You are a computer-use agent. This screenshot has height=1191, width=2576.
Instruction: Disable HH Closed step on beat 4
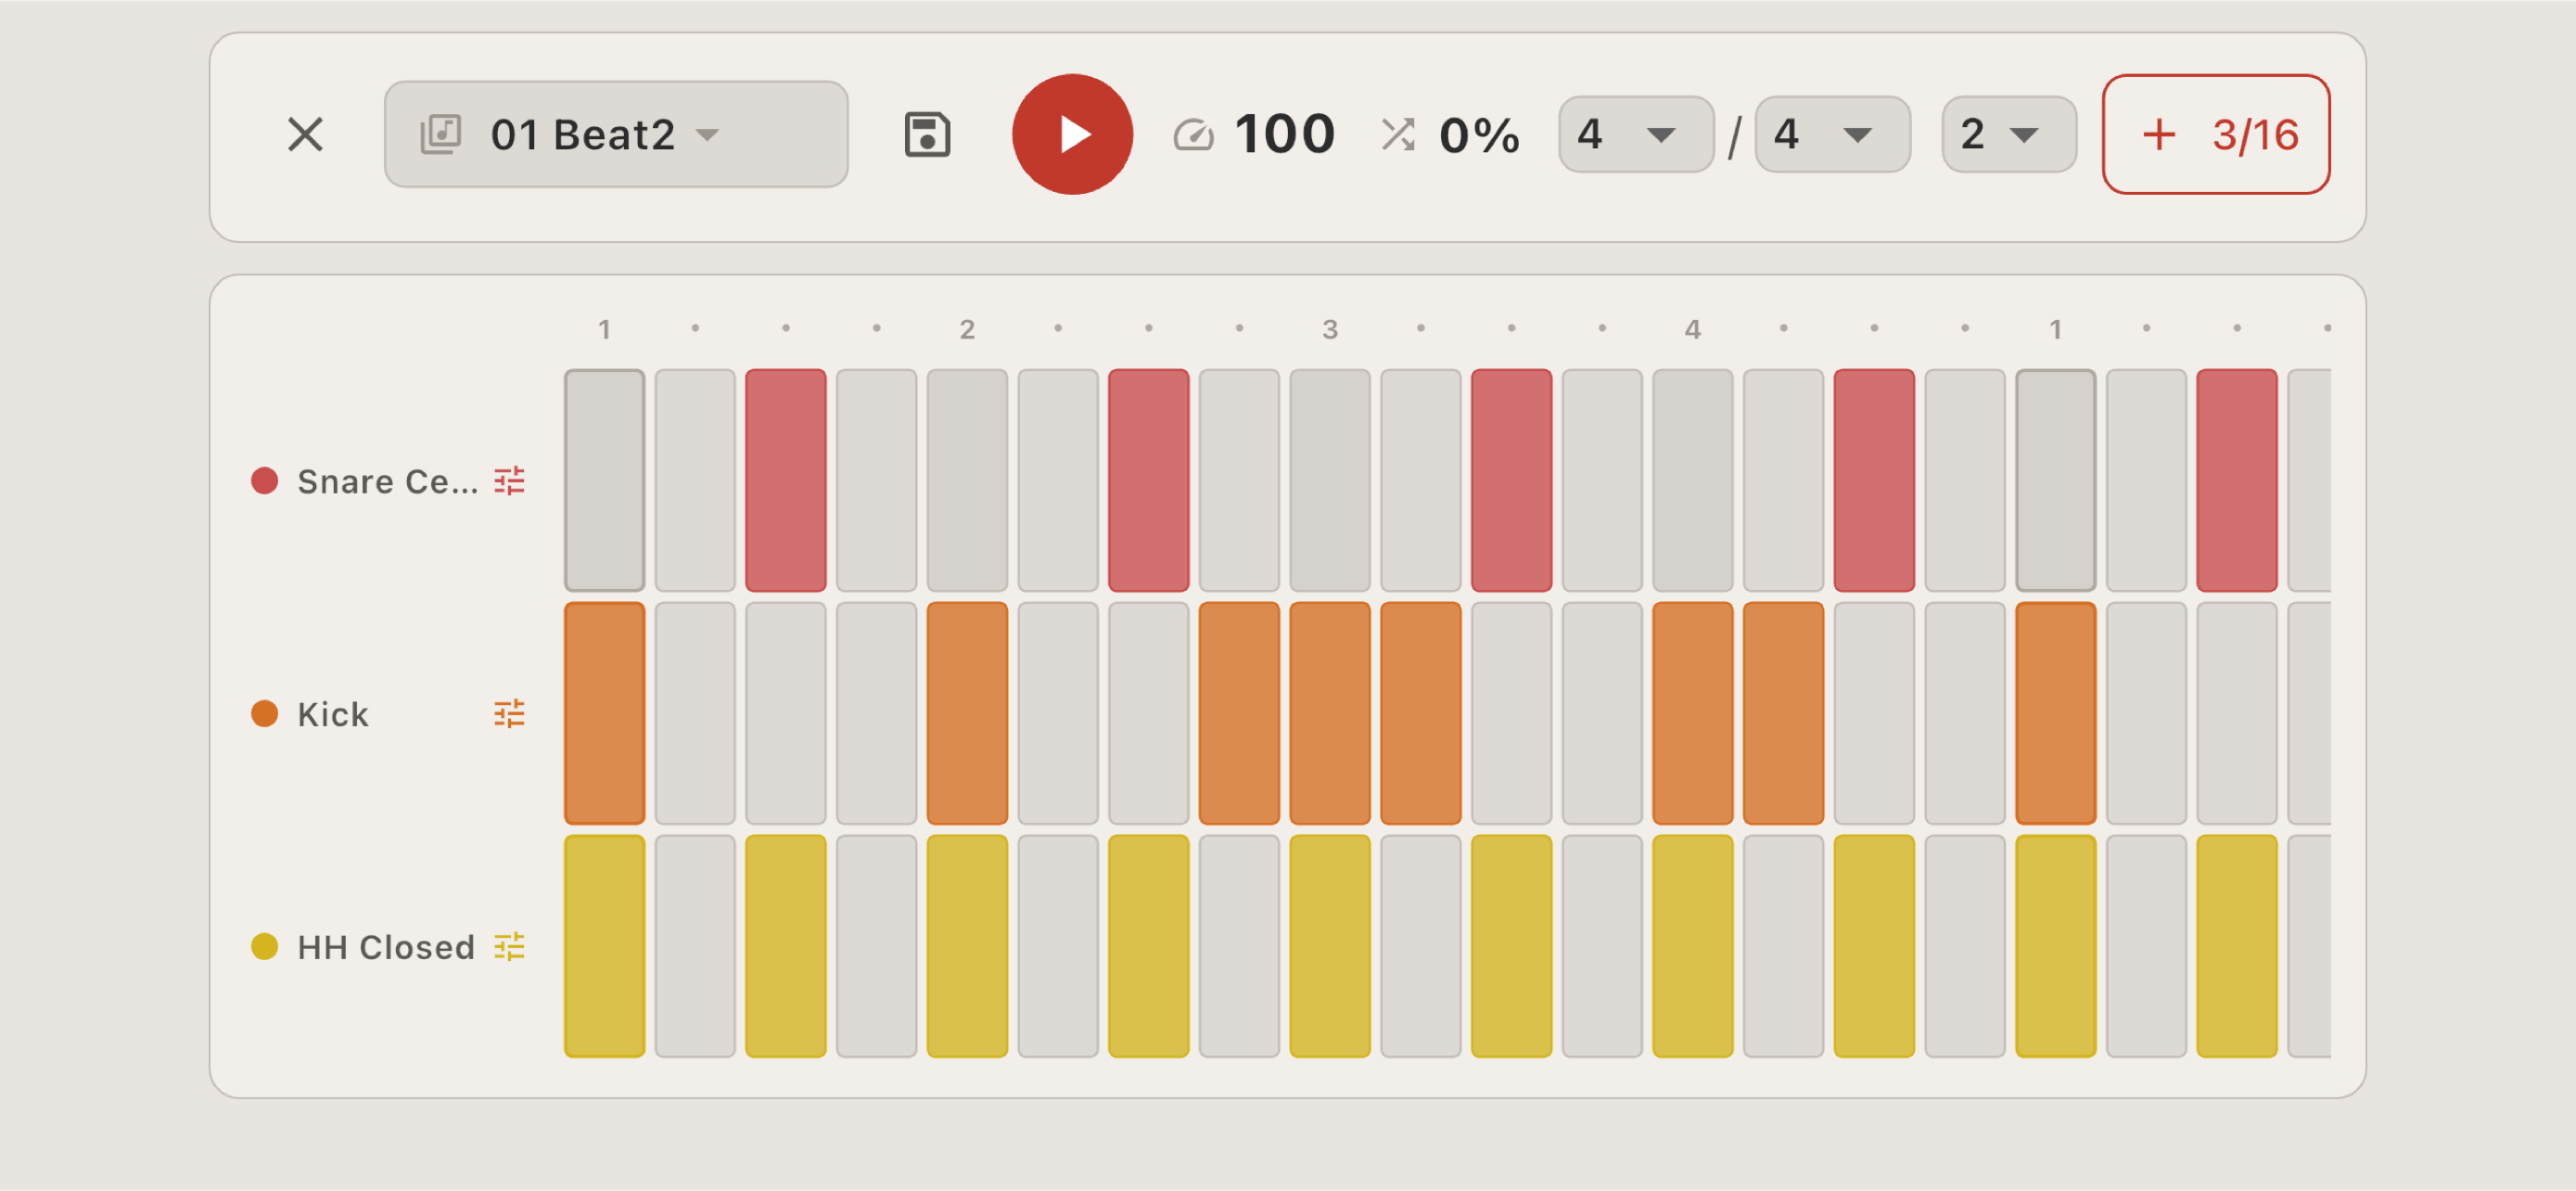pyautogui.click(x=1693, y=946)
